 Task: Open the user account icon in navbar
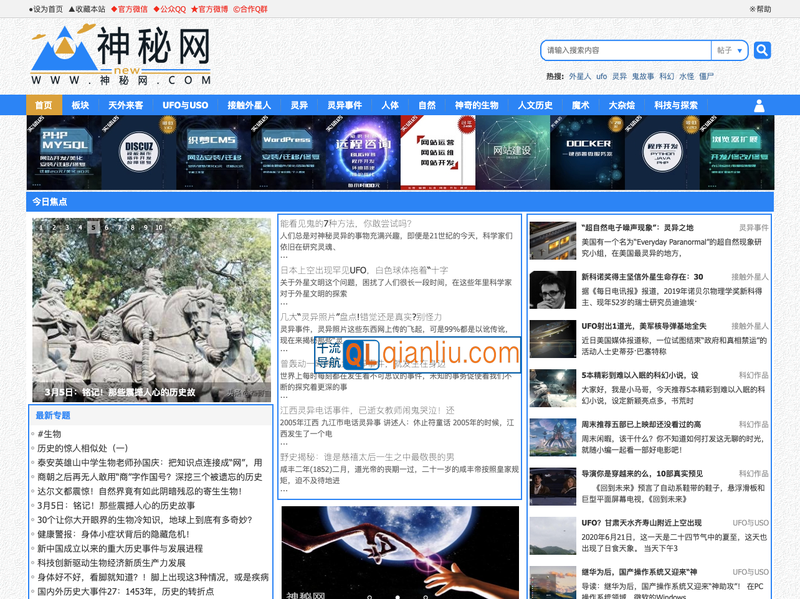pyautogui.click(x=759, y=106)
